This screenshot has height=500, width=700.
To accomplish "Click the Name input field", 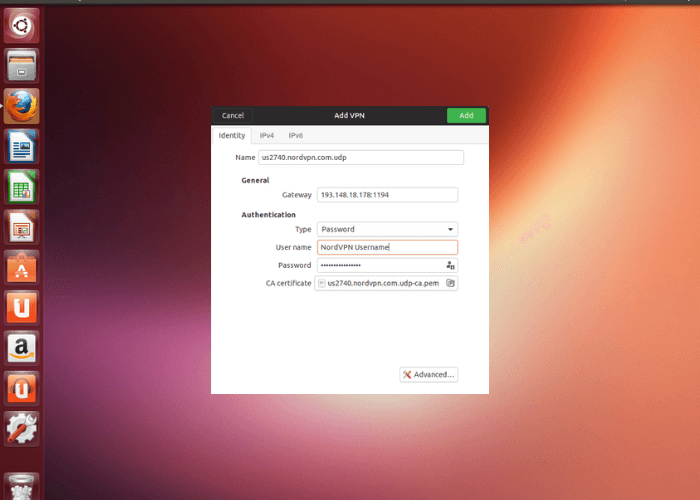I will pos(361,157).
